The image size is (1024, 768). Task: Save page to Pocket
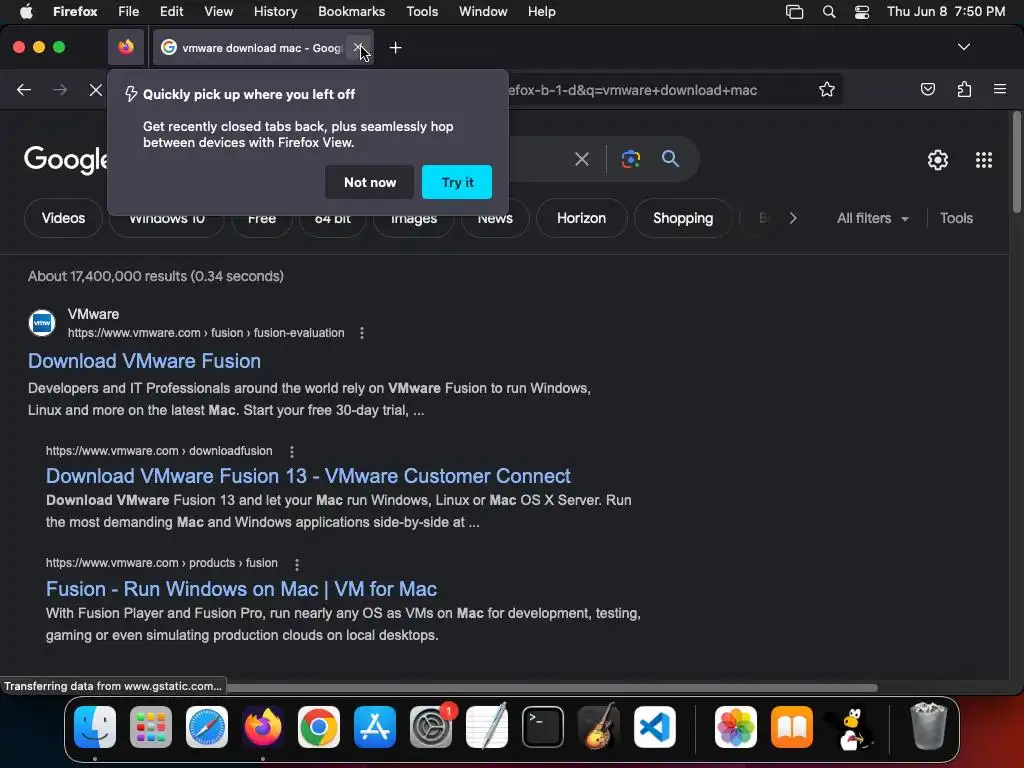[x=927, y=89]
